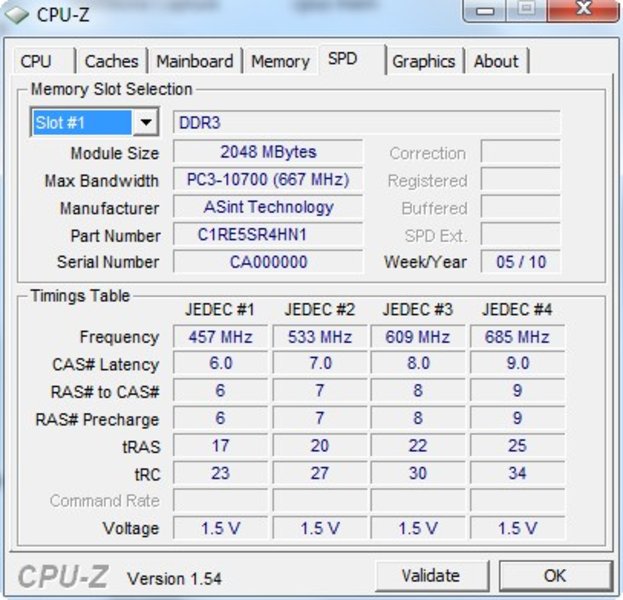The width and height of the screenshot is (623, 600).
Task: Minimize the CPU-Z window
Action: (484, 10)
